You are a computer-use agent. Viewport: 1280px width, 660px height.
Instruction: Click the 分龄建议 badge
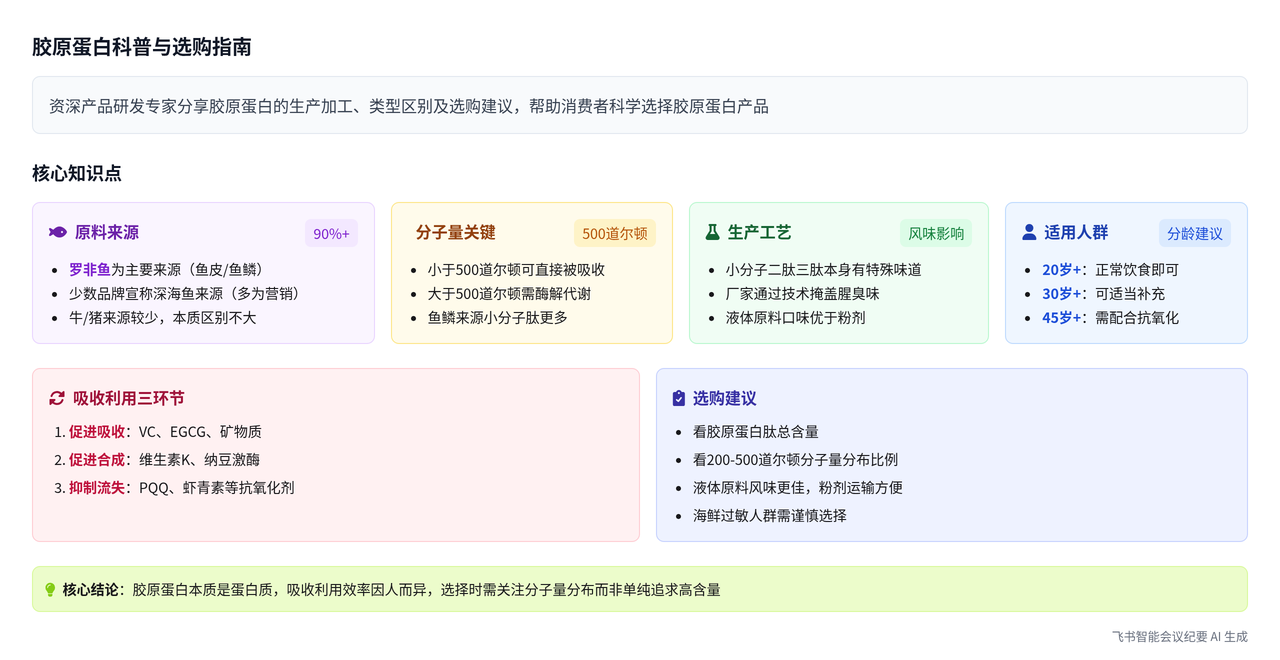coord(1194,233)
